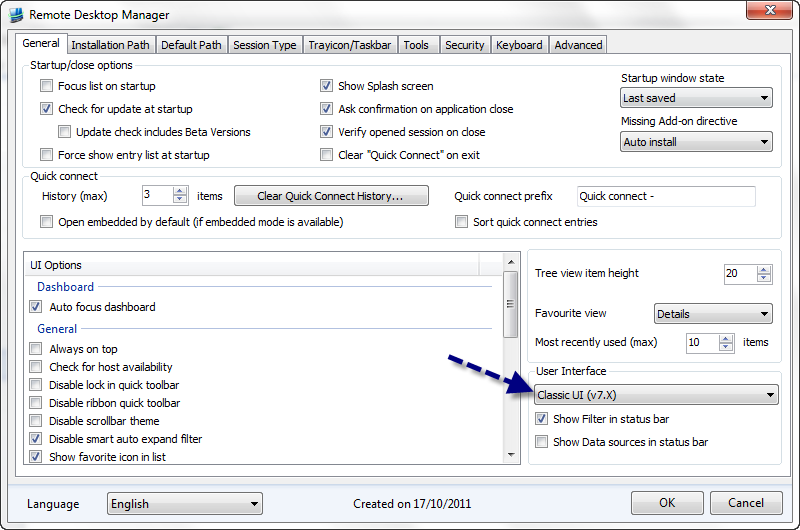Decrease Tree view item height
800x530 pixels.
(764, 279)
